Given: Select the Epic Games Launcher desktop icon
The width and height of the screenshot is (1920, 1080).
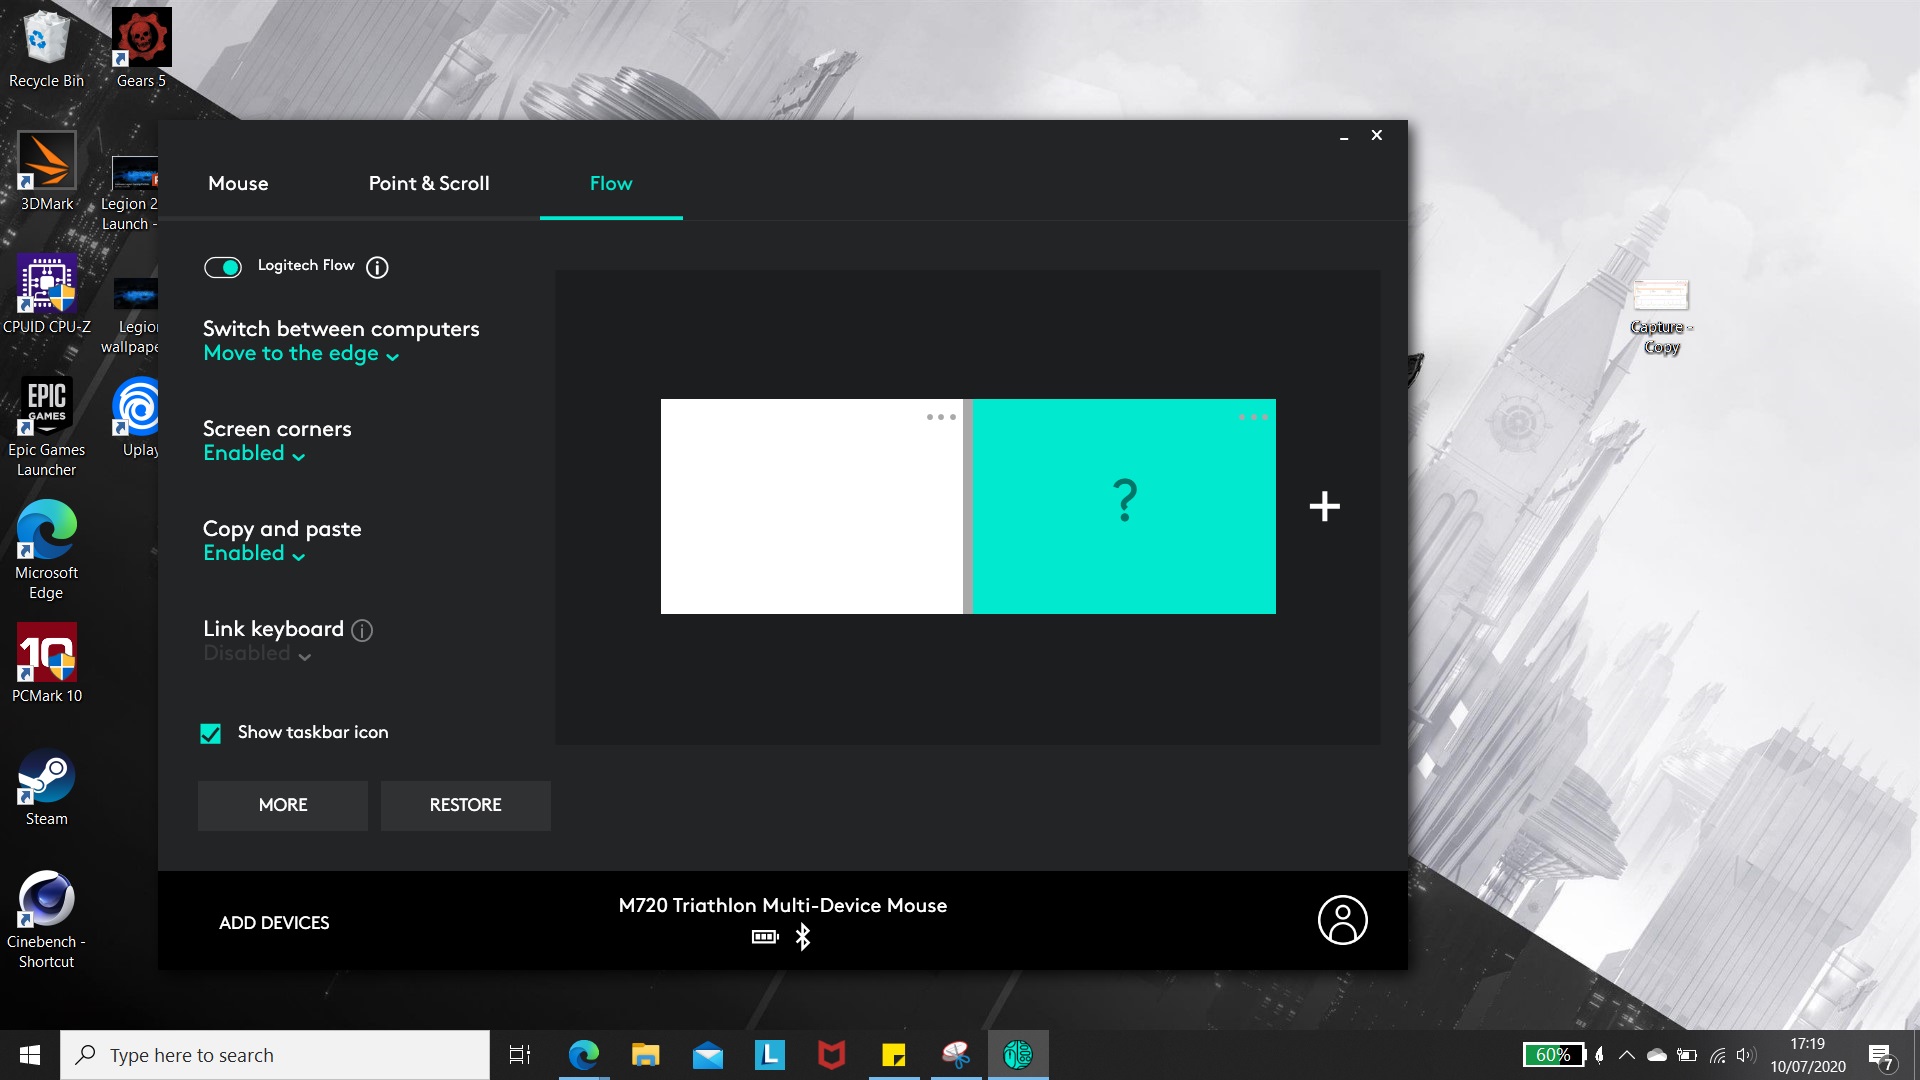Looking at the screenshot, I should coord(46,428).
